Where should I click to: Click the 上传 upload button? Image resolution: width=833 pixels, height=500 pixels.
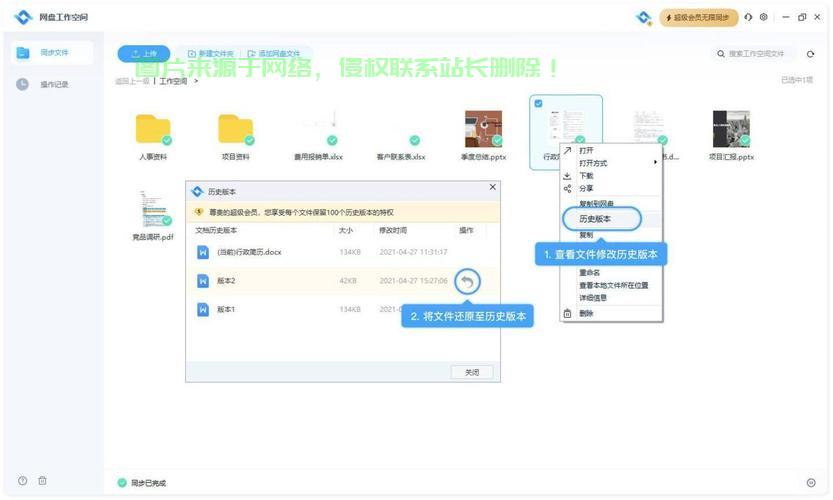(x=144, y=54)
